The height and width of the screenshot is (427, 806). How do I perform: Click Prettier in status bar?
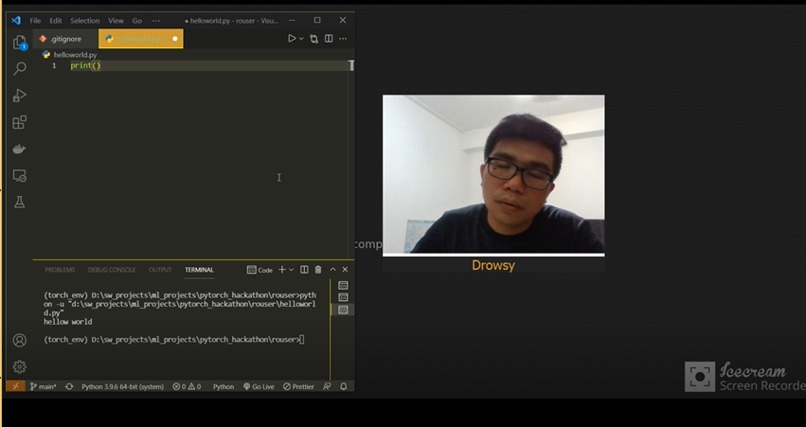tap(299, 386)
